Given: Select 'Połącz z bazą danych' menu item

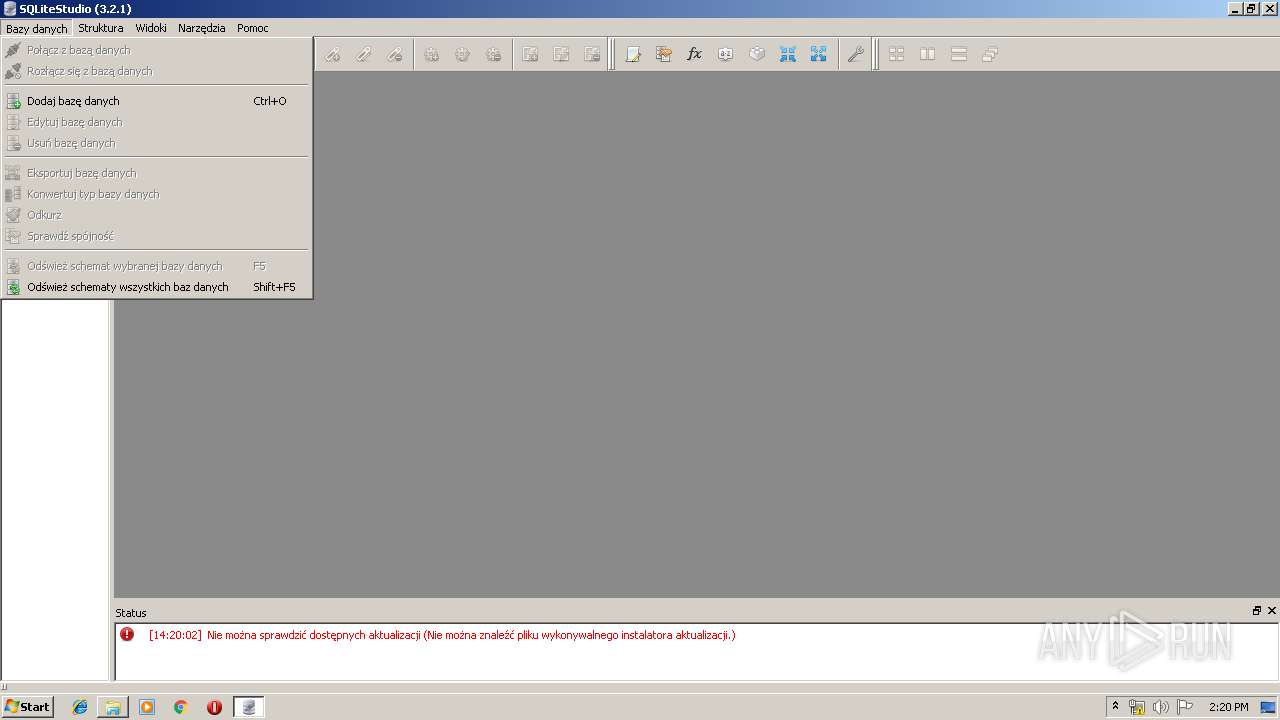Looking at the screenshot, I should pos(157,50).
